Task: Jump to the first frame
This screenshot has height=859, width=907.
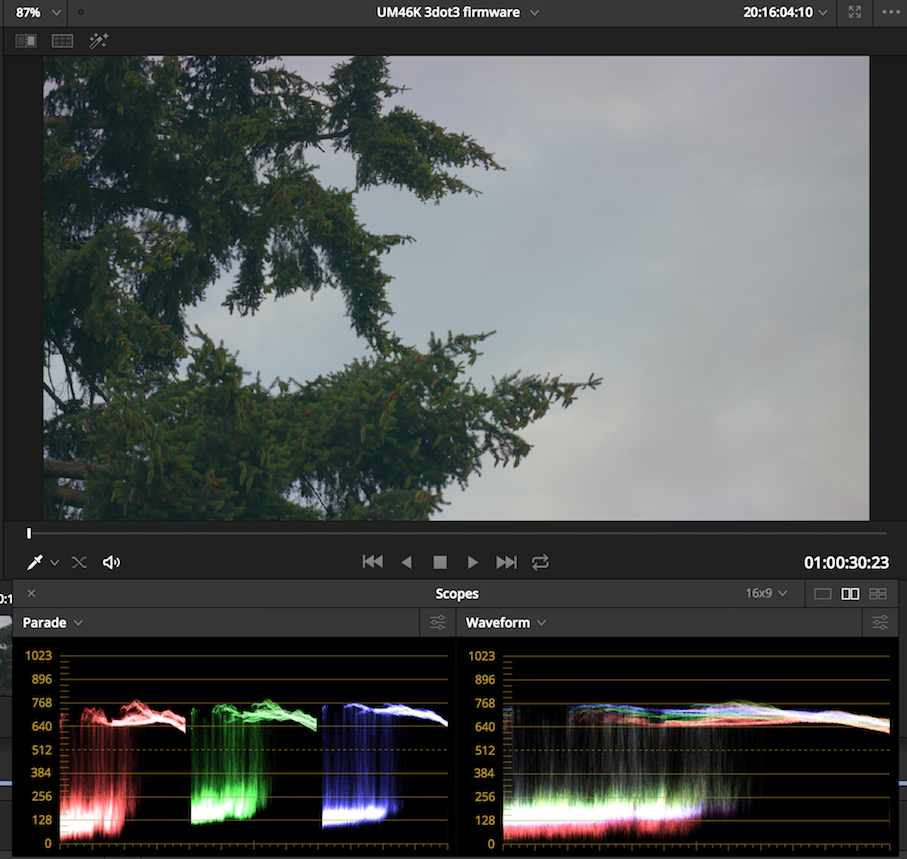Action: point(373,562)
